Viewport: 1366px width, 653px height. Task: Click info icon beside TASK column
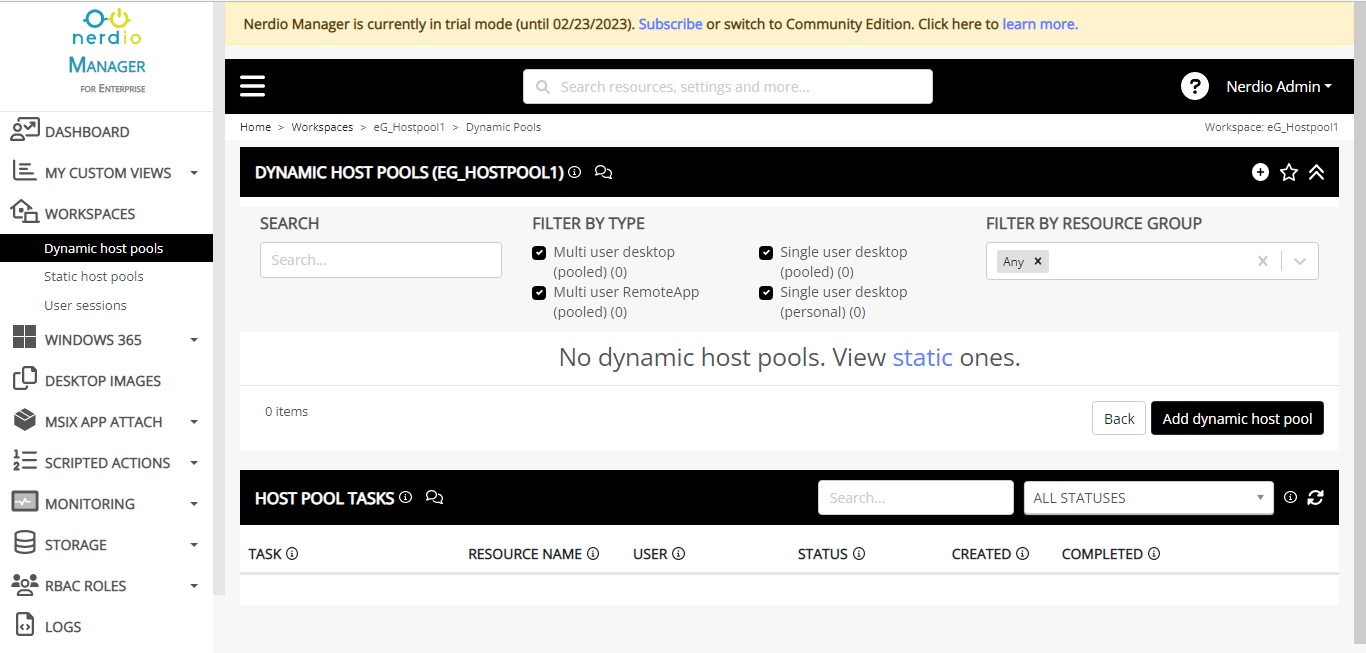292,554
